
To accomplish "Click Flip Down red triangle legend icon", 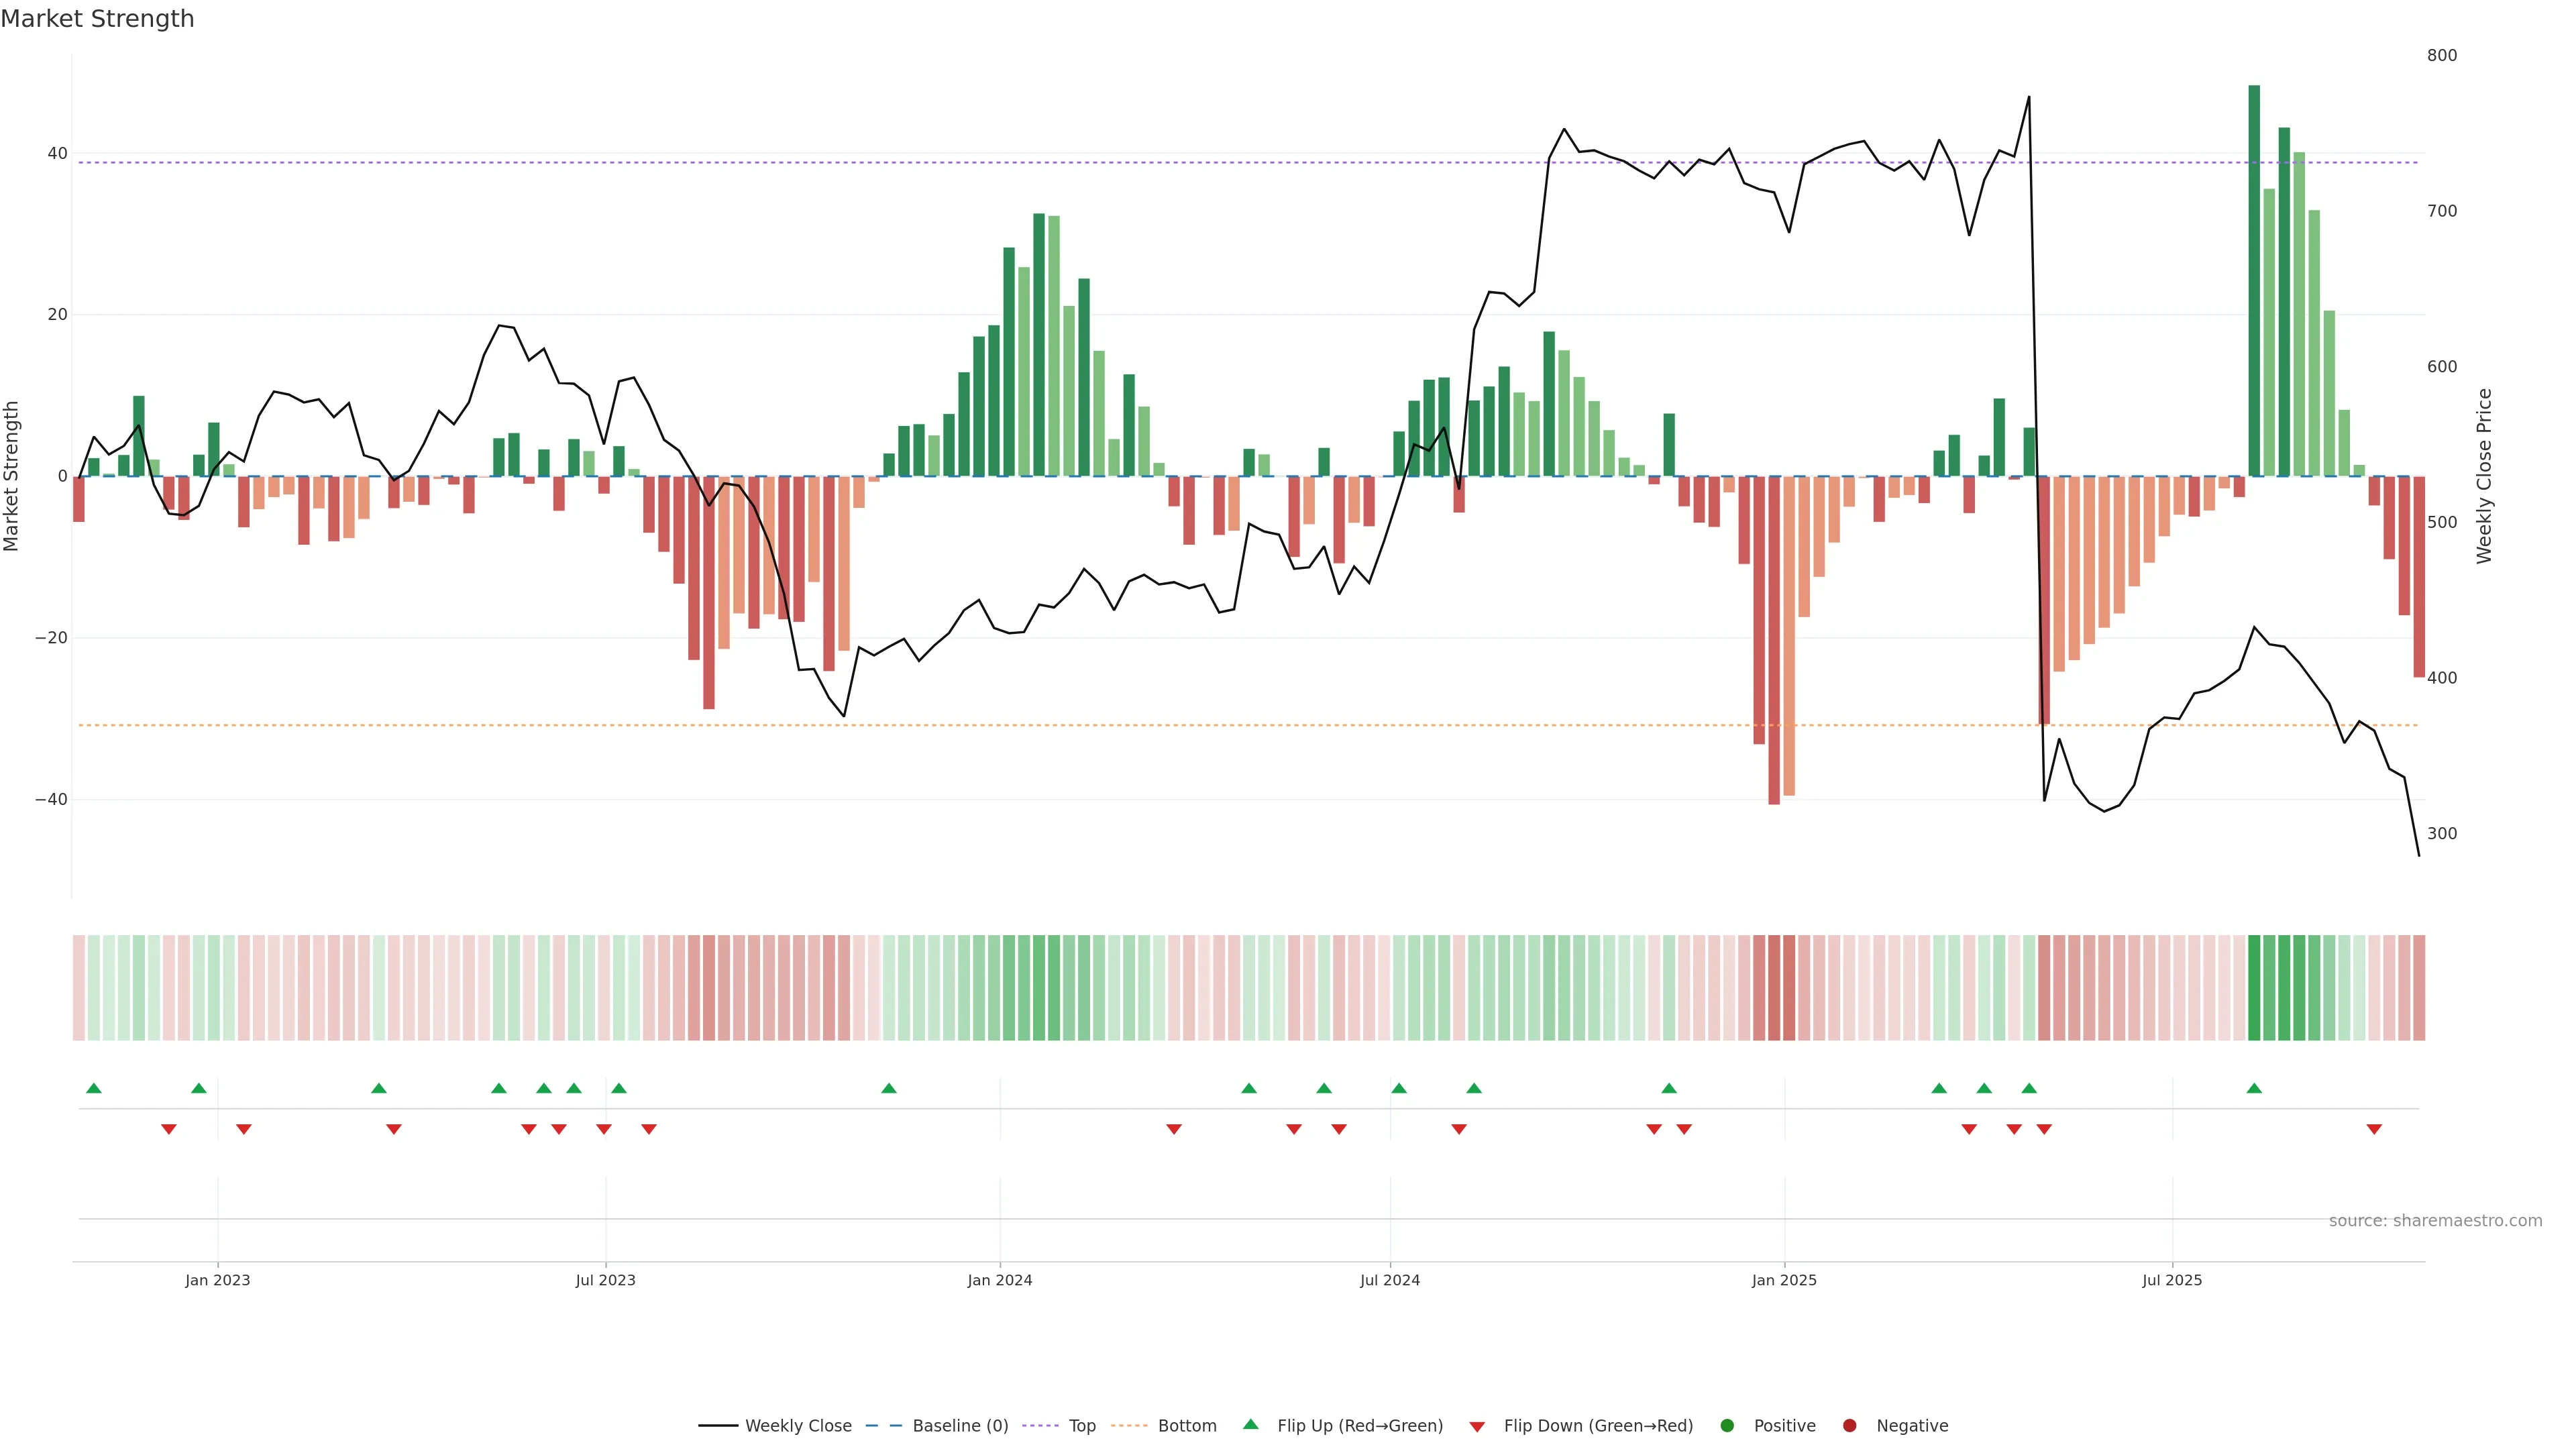I will tap(1477, 1427).
